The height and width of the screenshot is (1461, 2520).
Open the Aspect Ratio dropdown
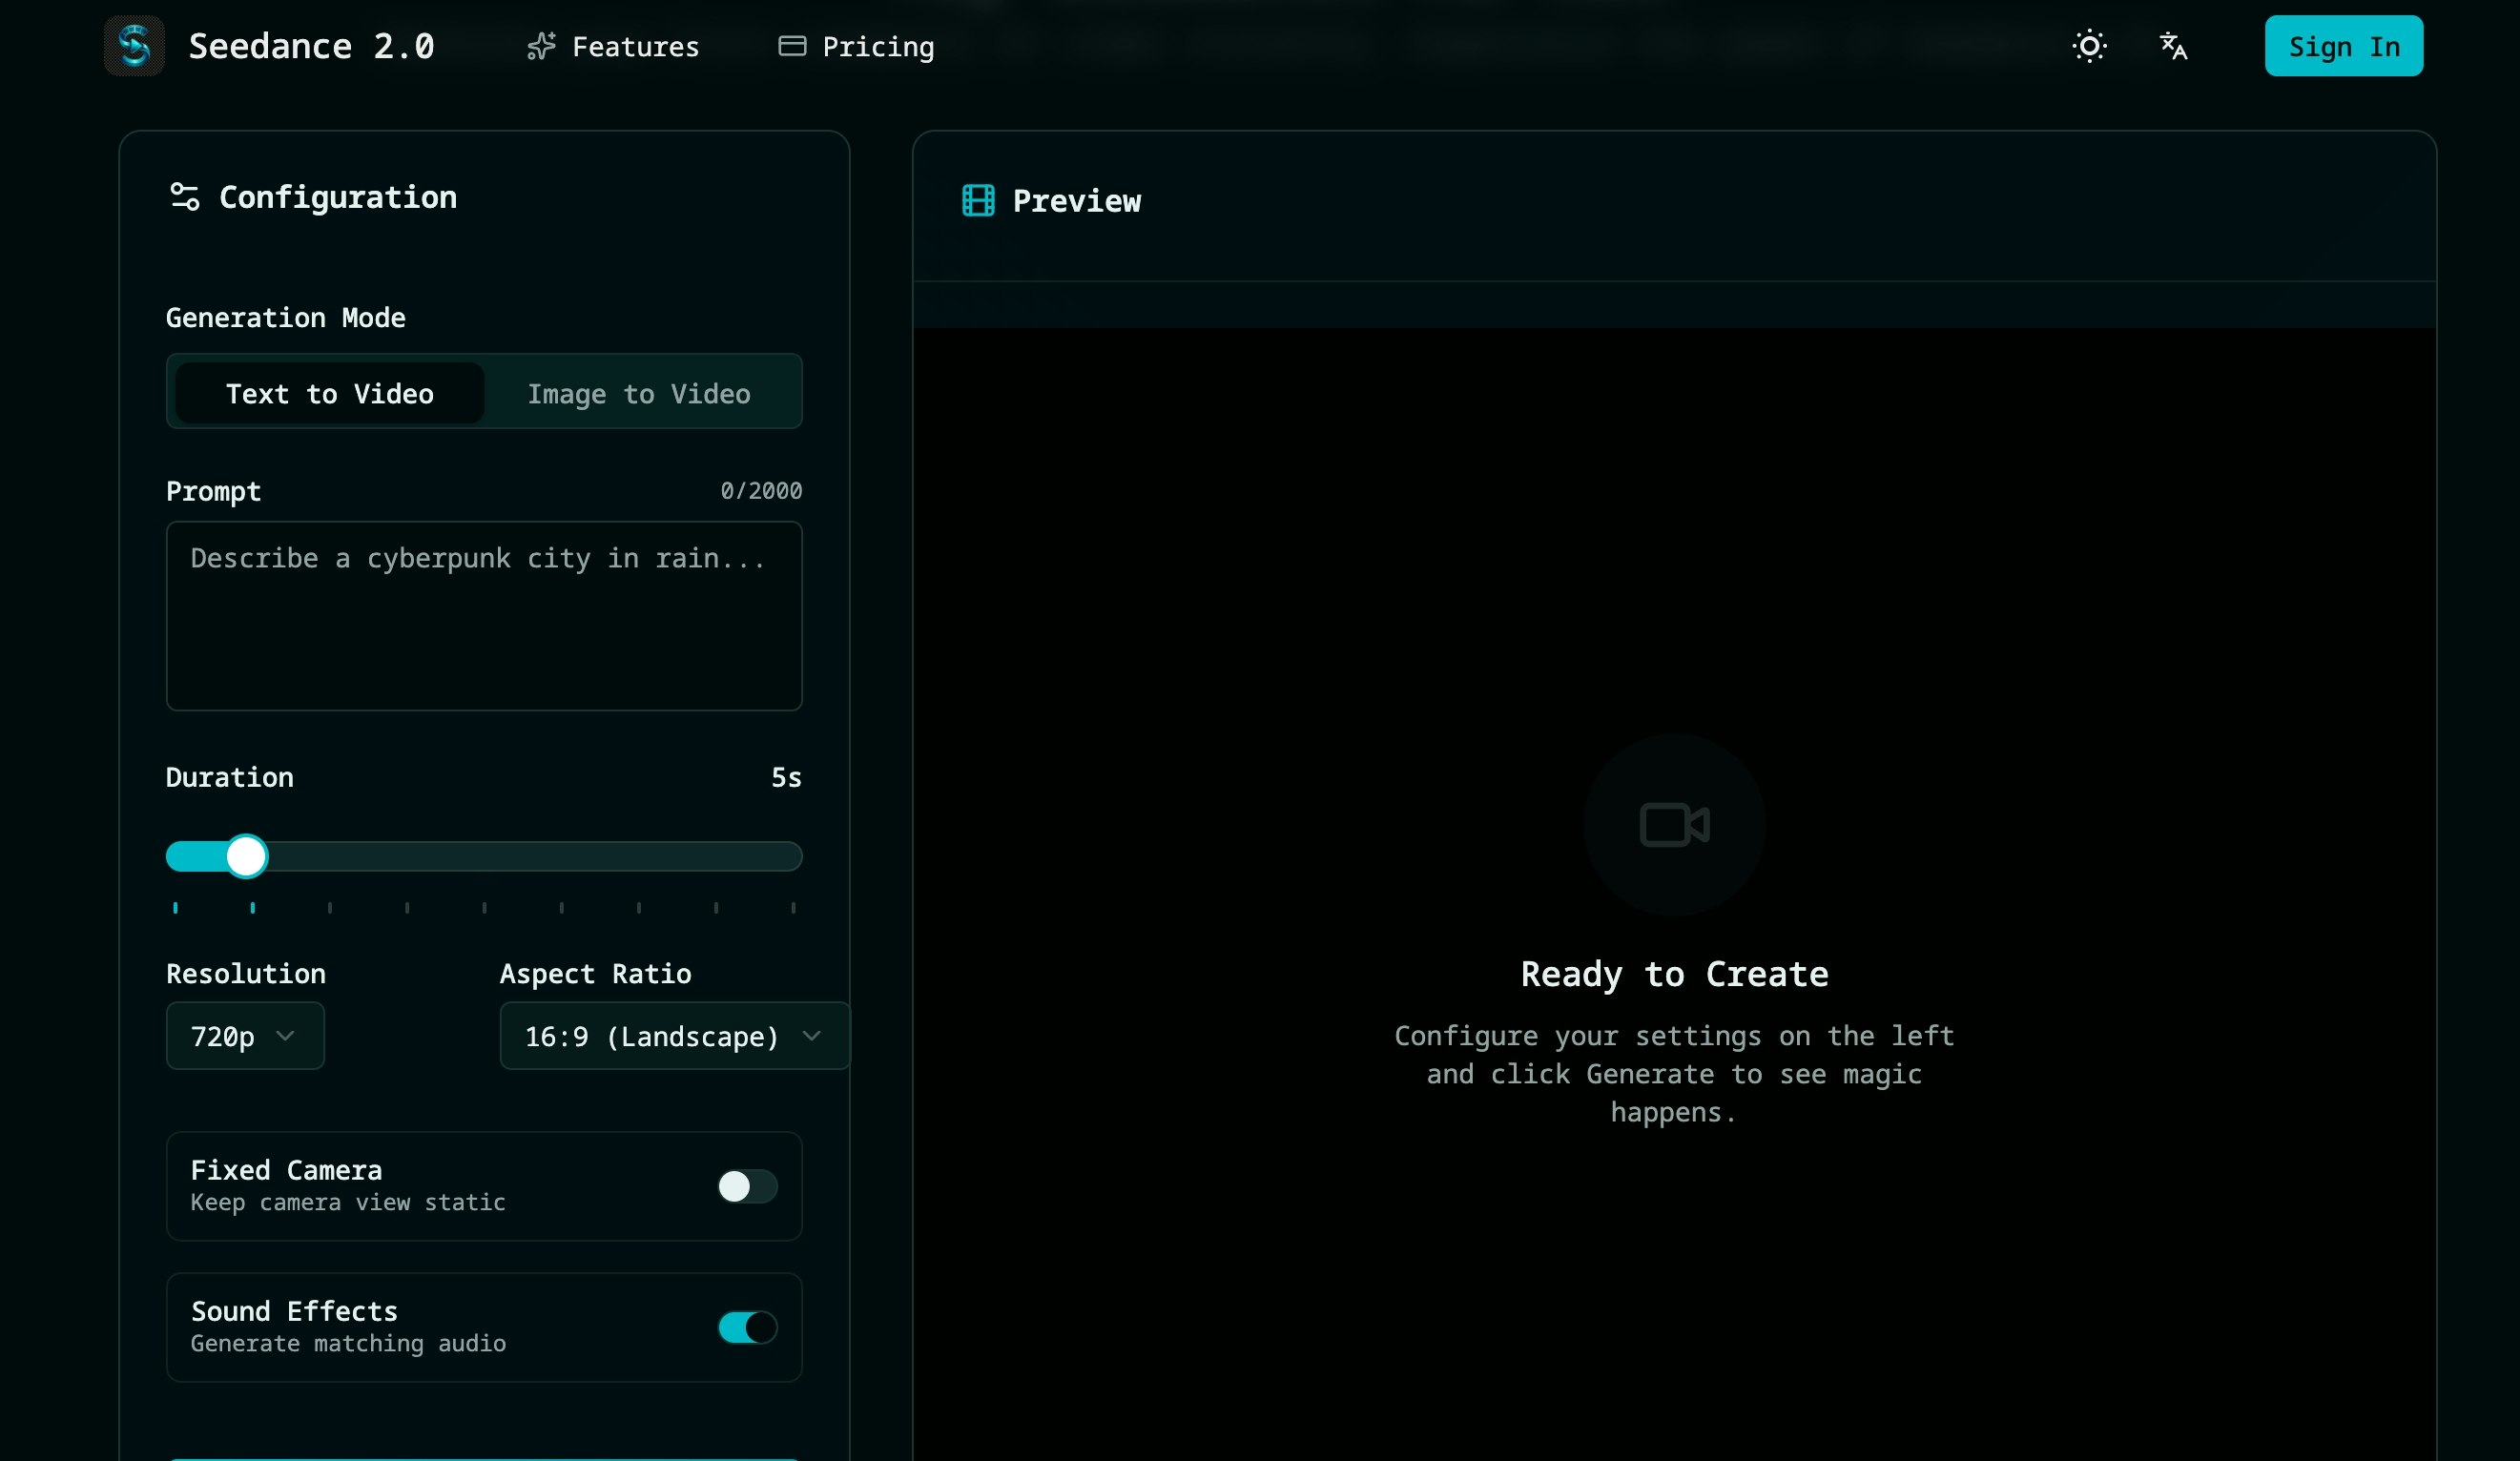pyautogui.click(x=672, y=1036)
